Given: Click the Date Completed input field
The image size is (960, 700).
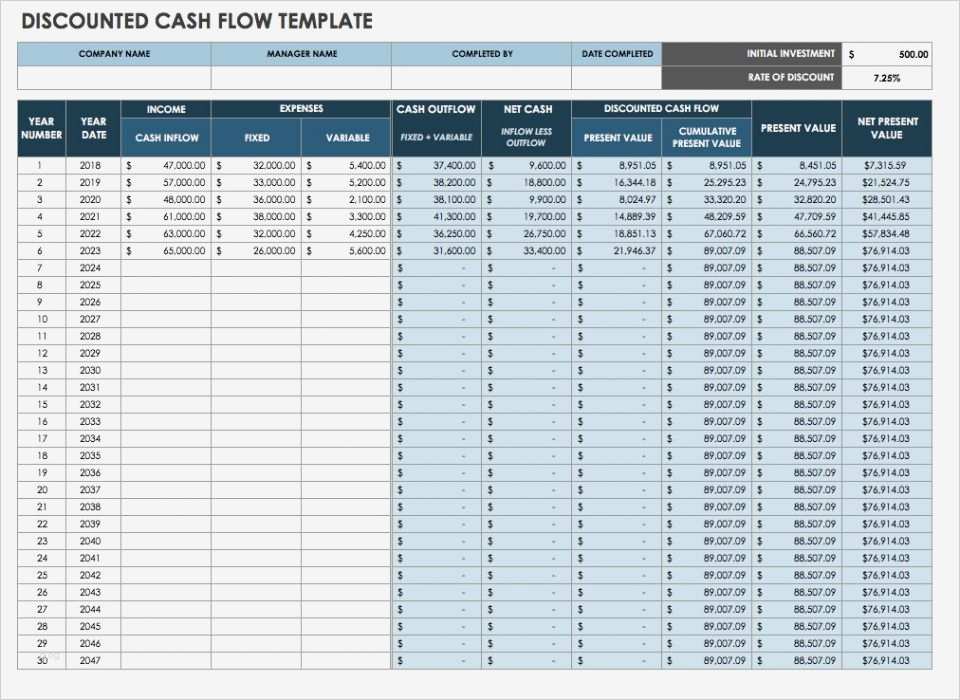Looking at the screenshot, I should pos(616,76).
